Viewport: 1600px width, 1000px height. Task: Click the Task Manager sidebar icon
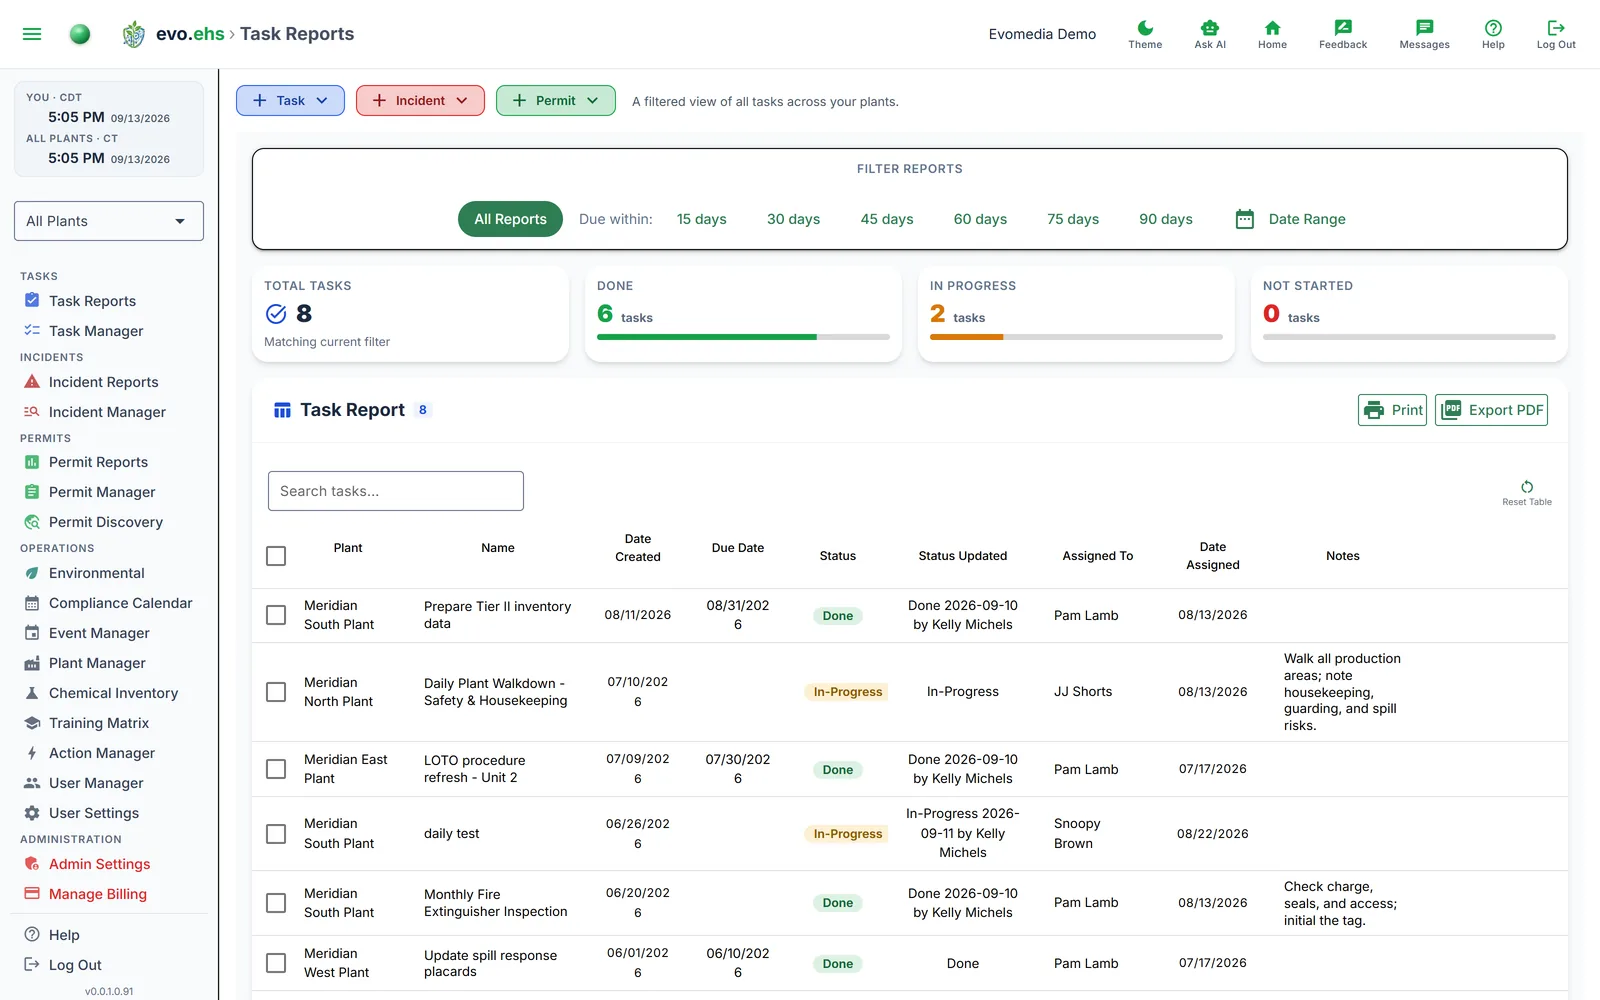tap(32, 330)
